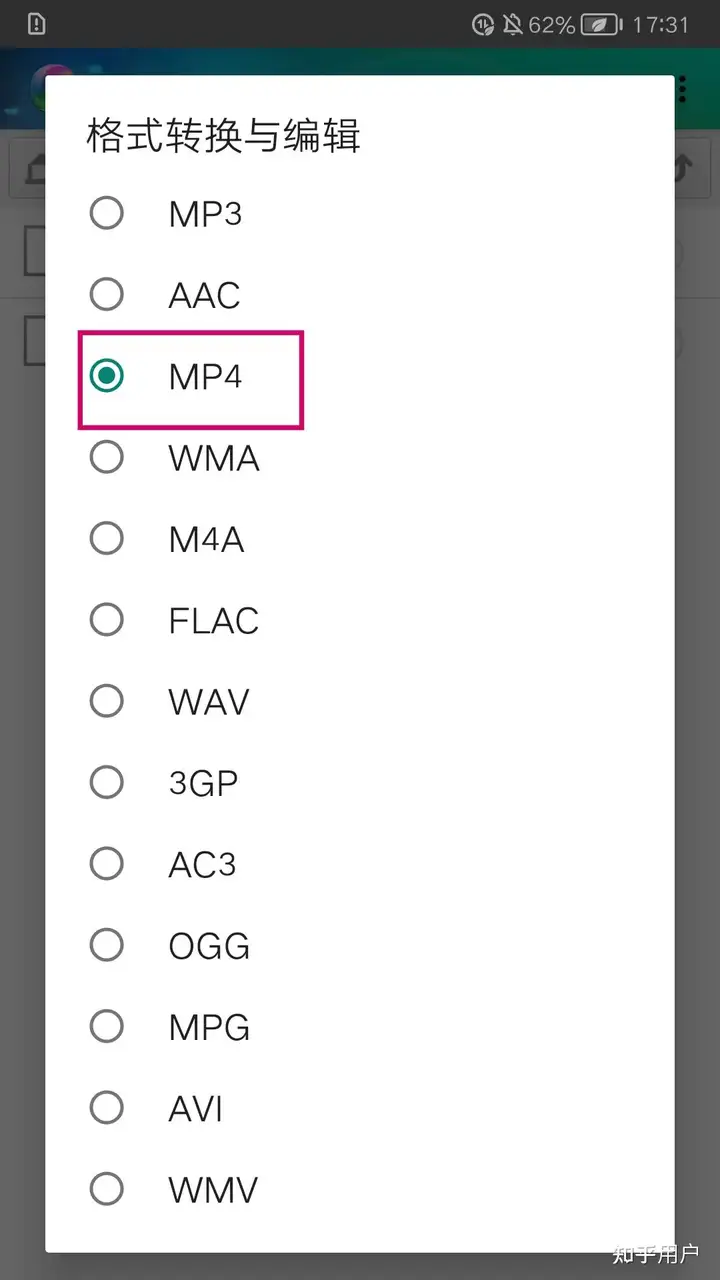Tap the power-saving leaf battery icon
This screenshot has width=720, height=1280.
pyautogui.click(x=602, y=24)
